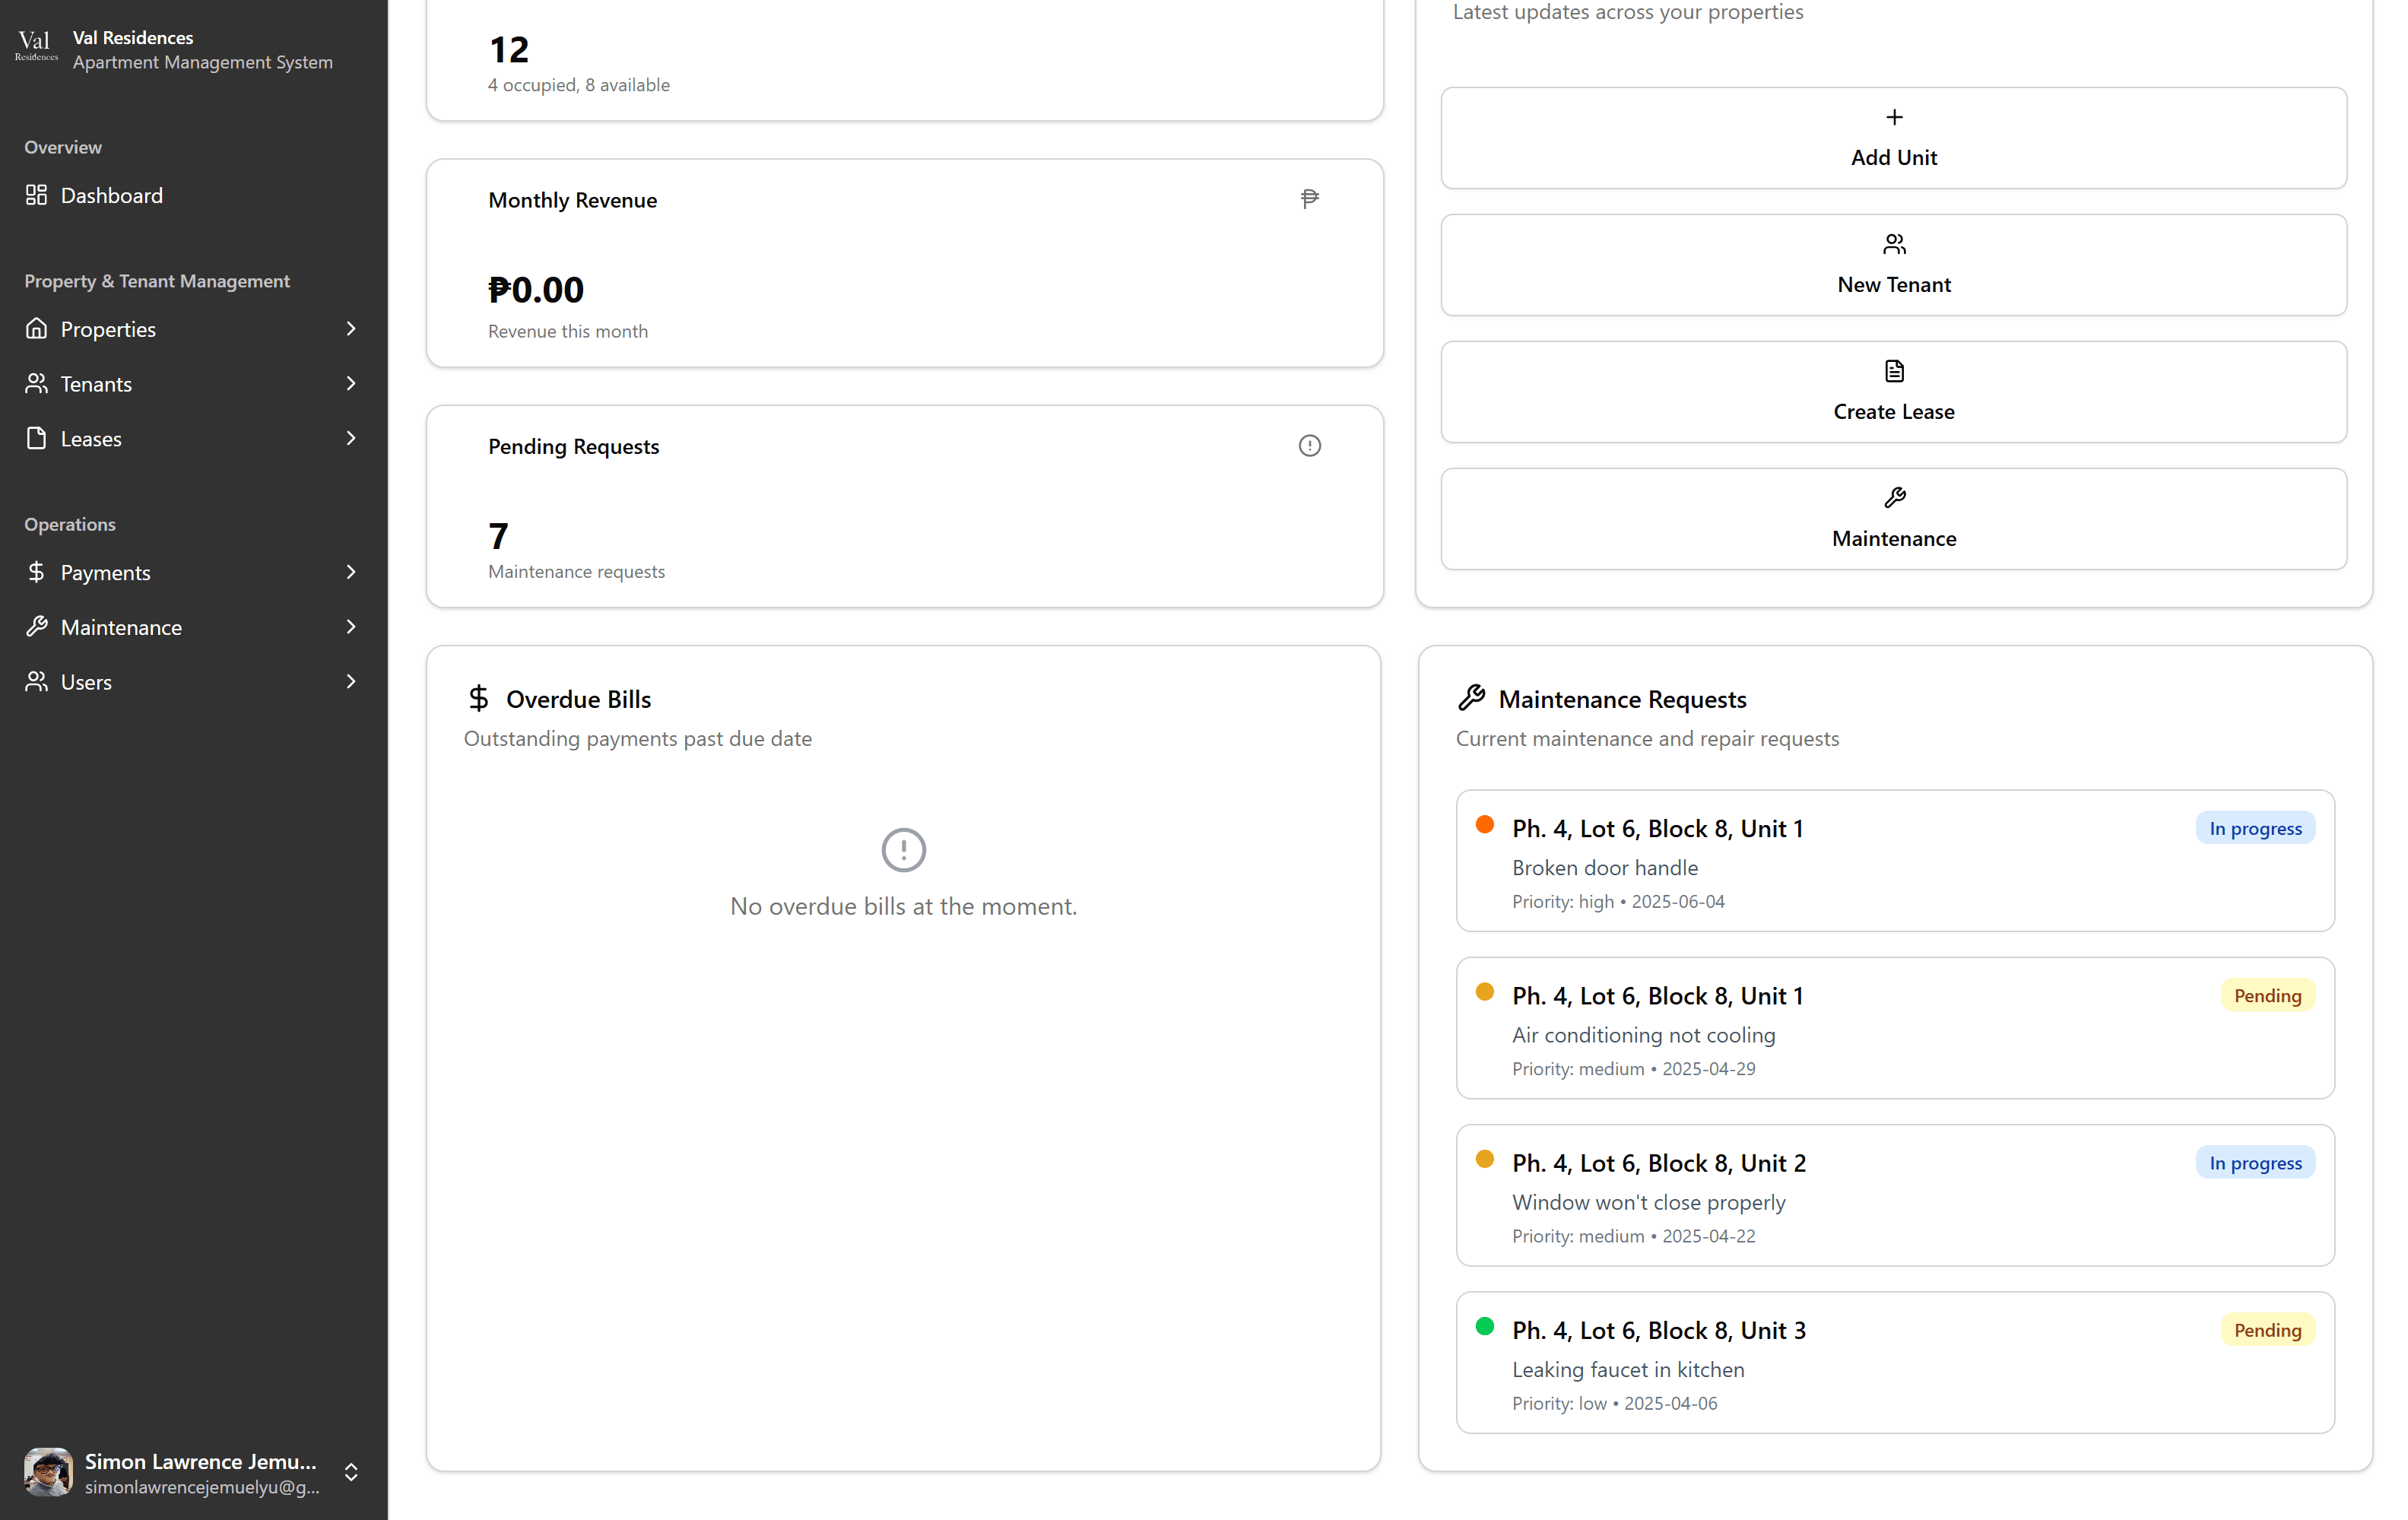Click the peso icon on Monthly Revenue card
Image resolution: width=2408 pixels, height=1520 pixels.
(x=1309, y=199)
